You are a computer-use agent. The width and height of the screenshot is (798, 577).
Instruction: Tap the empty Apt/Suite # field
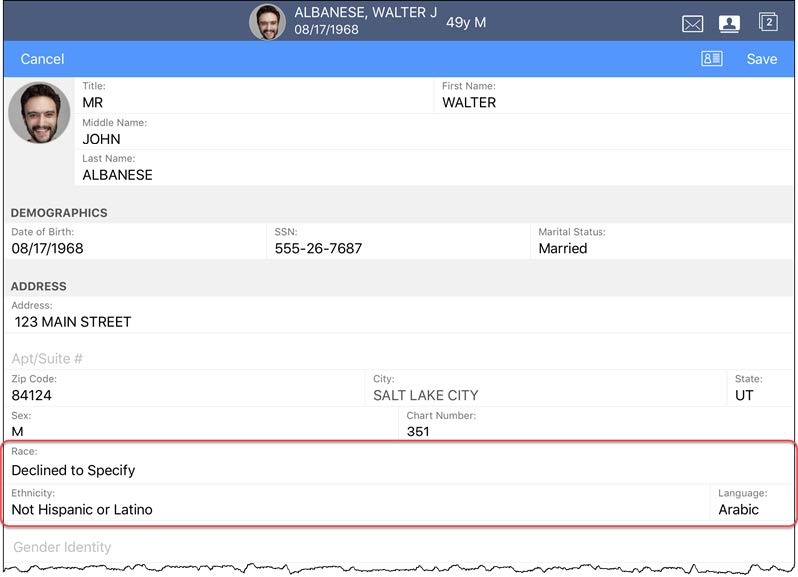pos(399,352)
